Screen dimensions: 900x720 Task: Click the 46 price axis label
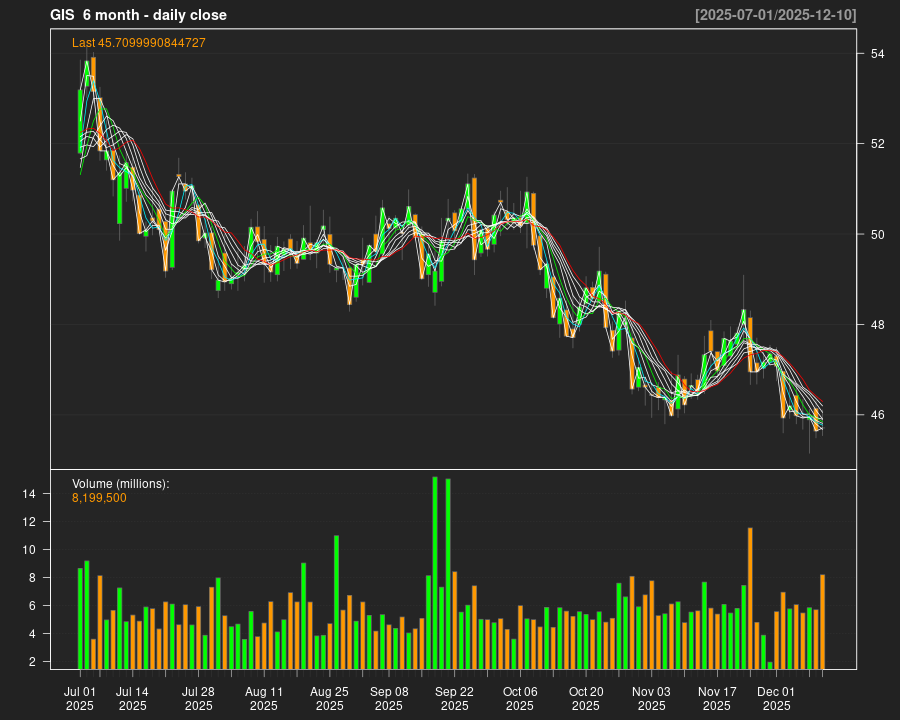(877, 415)
